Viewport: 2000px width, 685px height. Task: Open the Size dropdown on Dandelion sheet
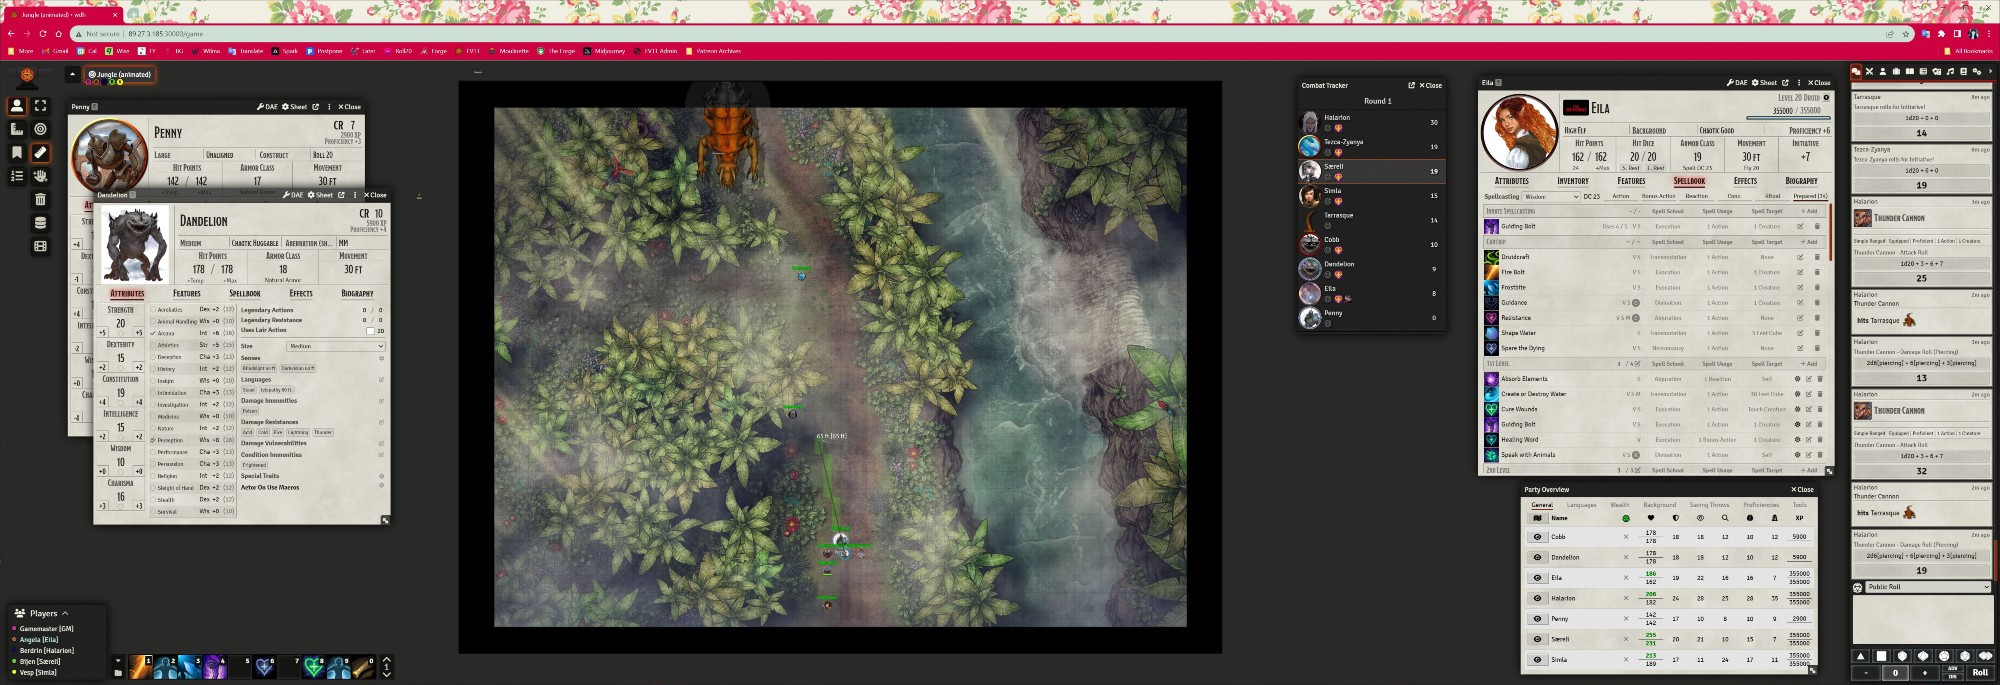pos(336,346)
